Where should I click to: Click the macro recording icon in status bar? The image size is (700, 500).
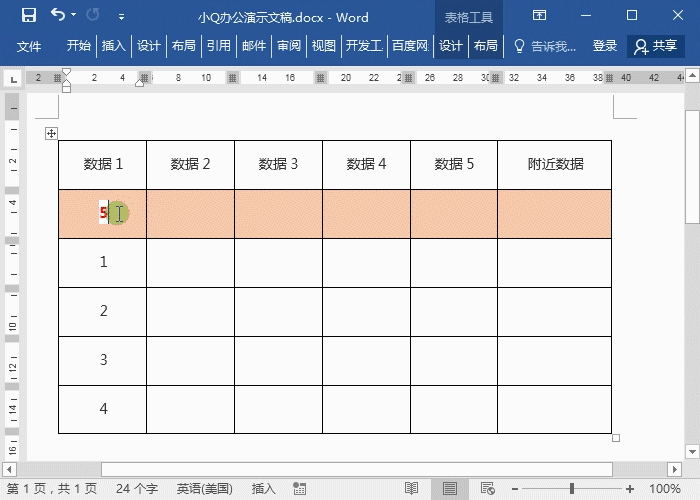(300, 489)
